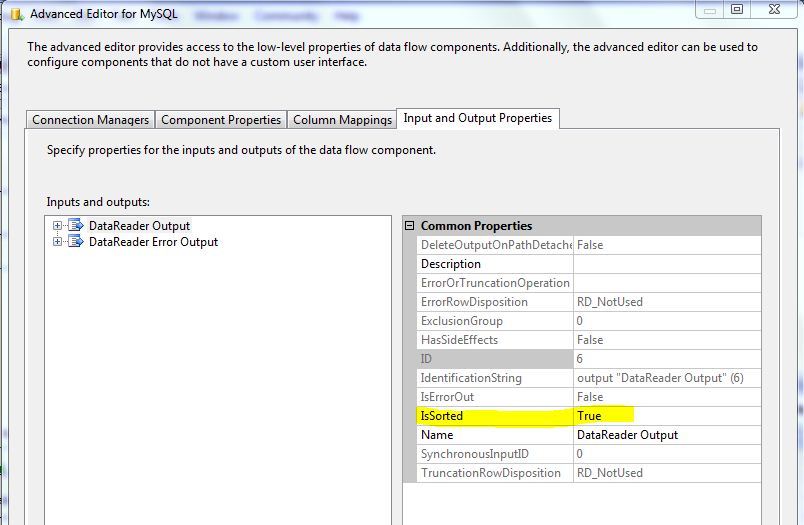
Task: Select the IsErrorOut property label
Action: point(495,397)
